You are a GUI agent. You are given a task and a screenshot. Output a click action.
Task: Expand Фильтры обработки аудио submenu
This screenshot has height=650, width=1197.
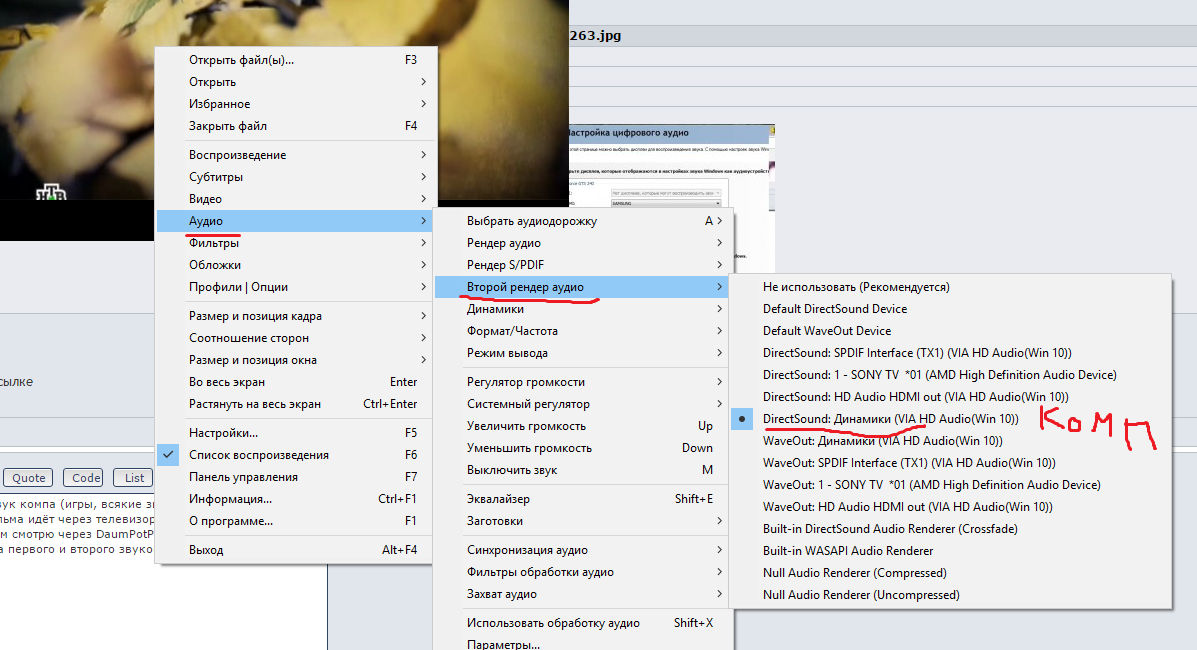click(x=582, y=572)
